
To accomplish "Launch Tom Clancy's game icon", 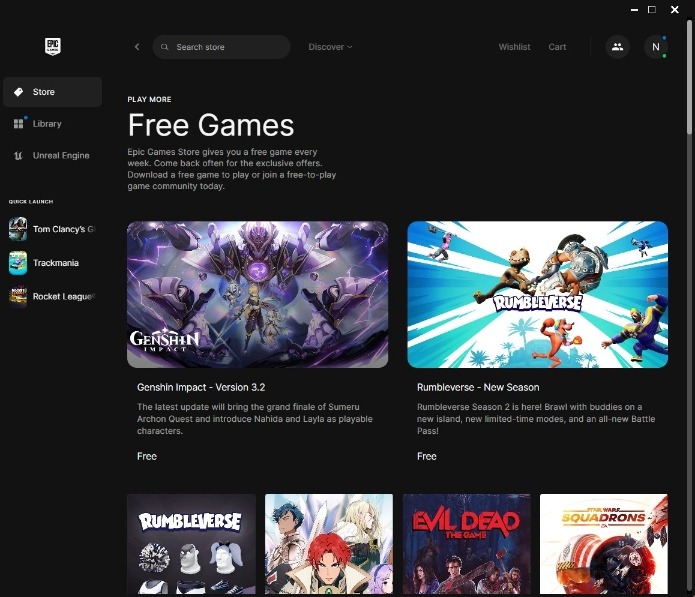I will (18, 229).
